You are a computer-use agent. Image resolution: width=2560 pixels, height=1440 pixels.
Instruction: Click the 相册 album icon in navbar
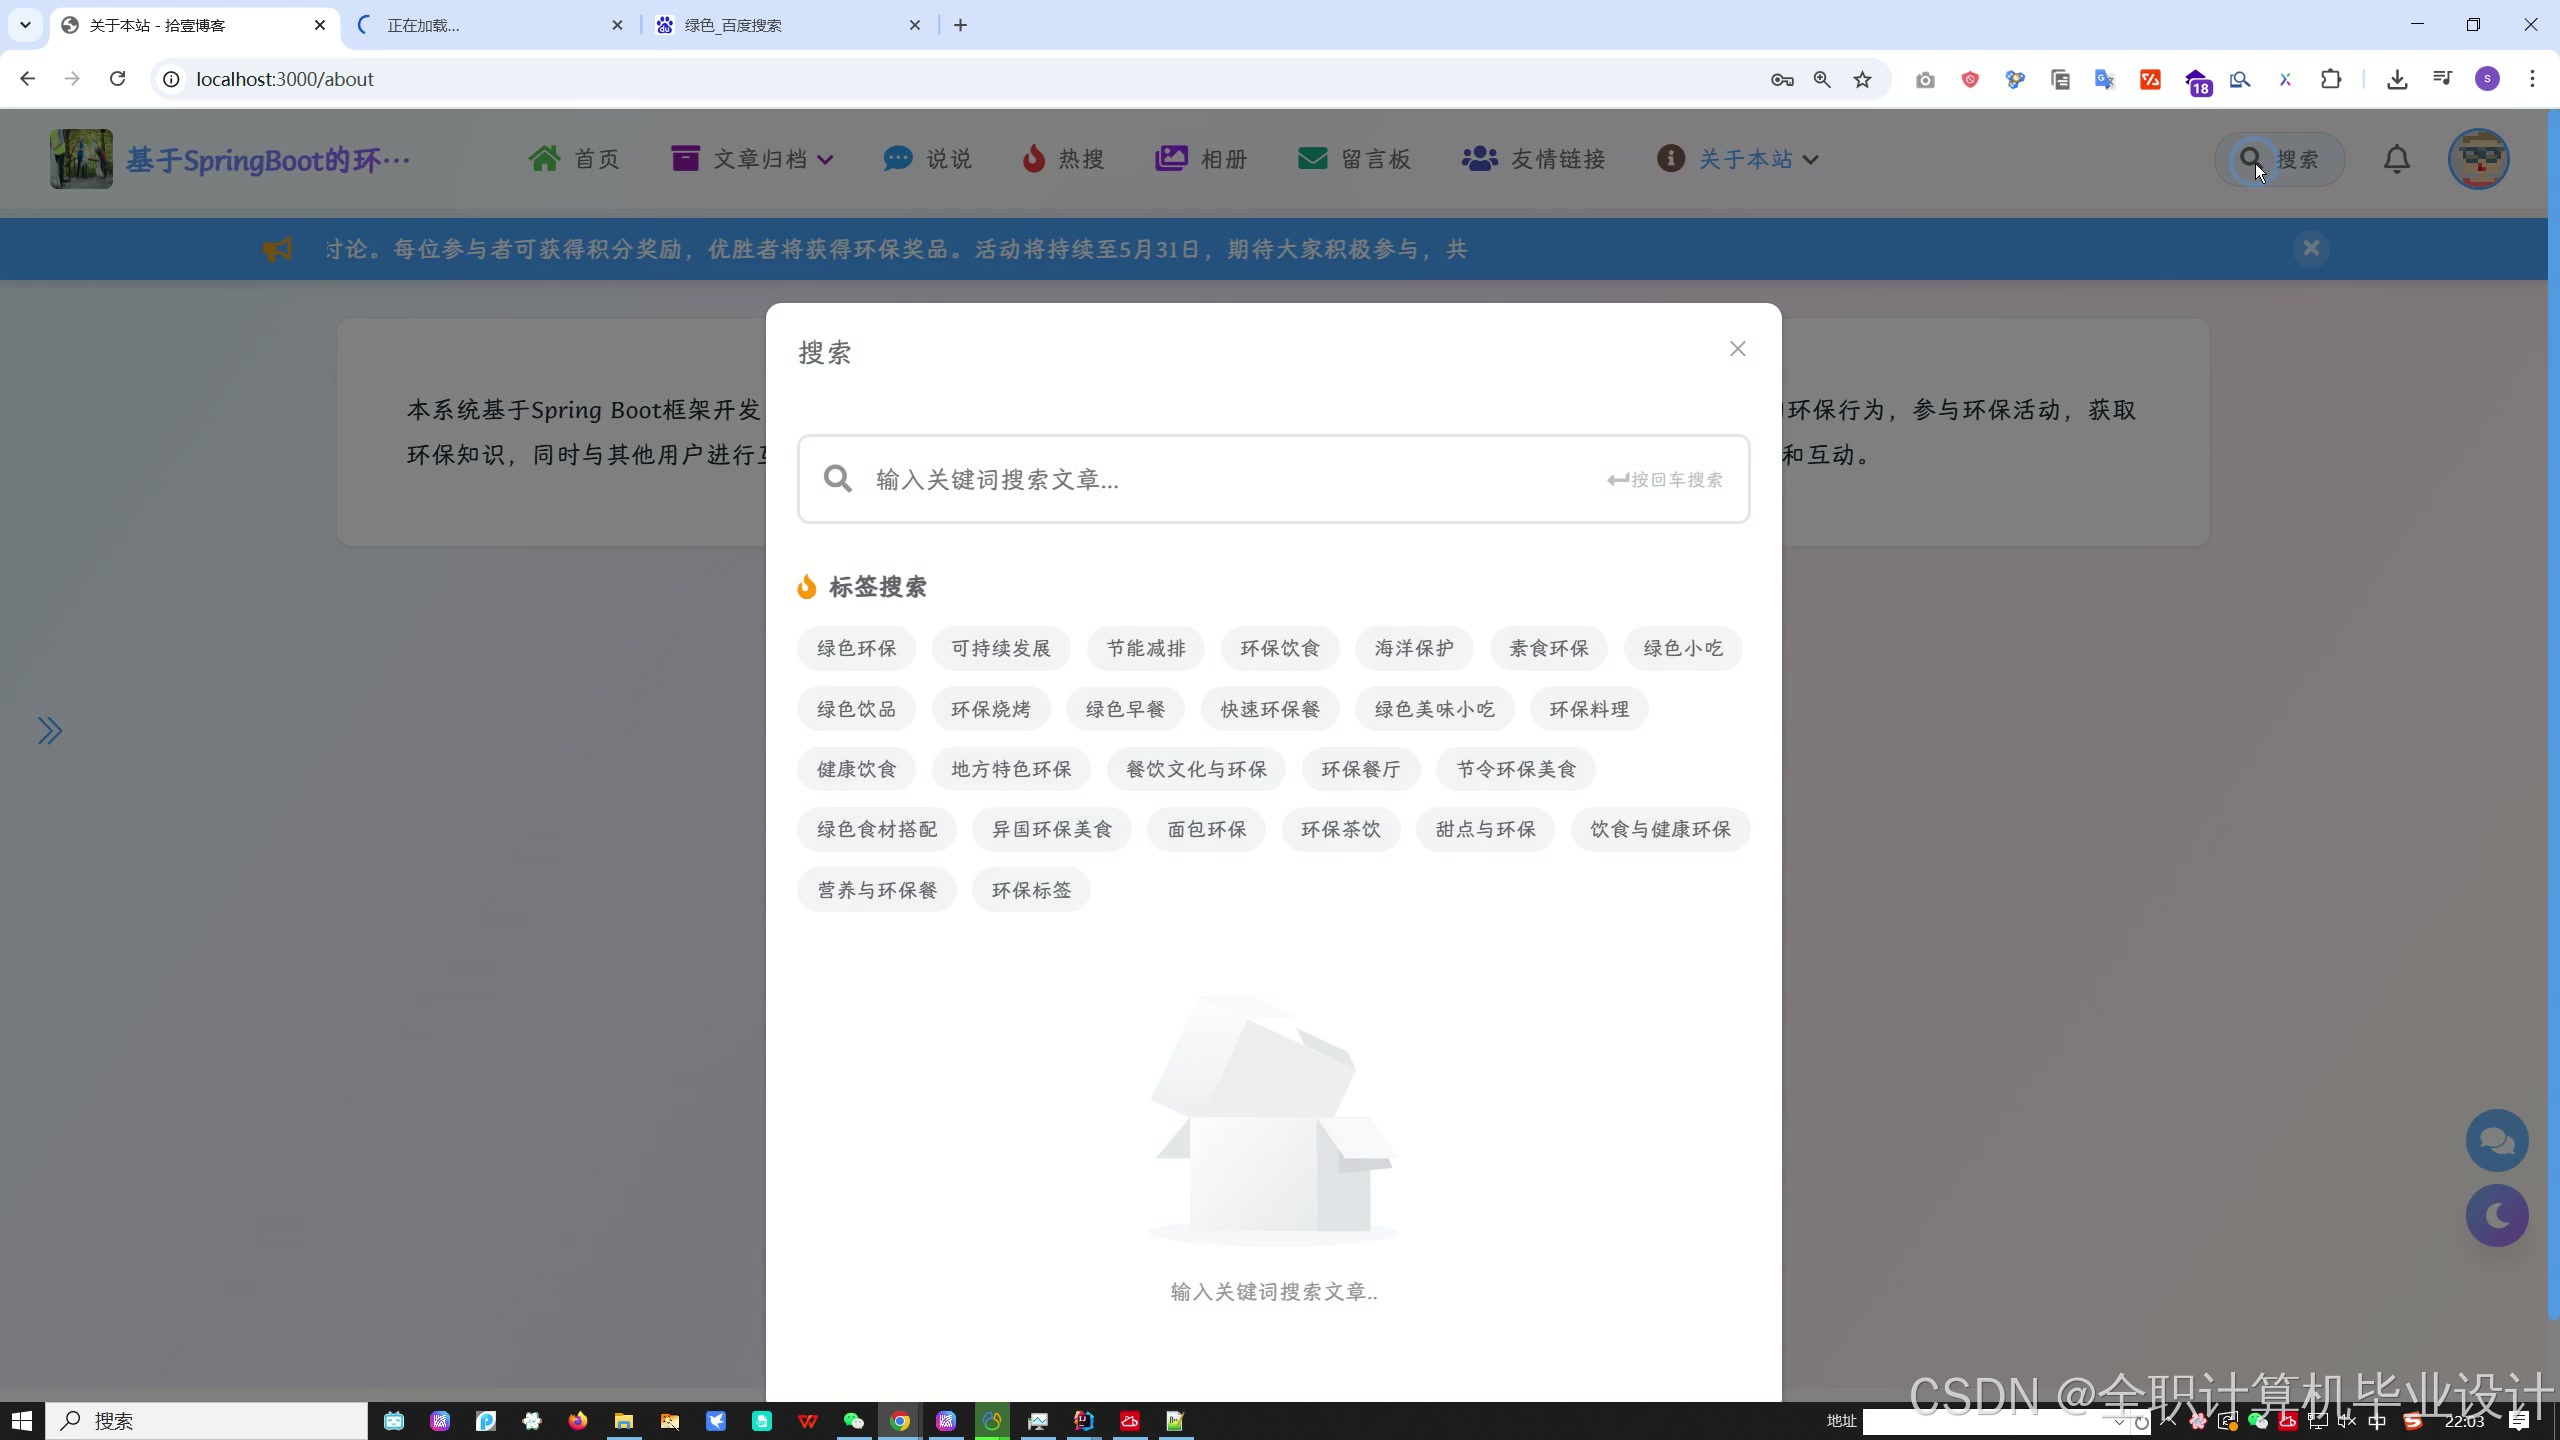tap(1171, 158)
